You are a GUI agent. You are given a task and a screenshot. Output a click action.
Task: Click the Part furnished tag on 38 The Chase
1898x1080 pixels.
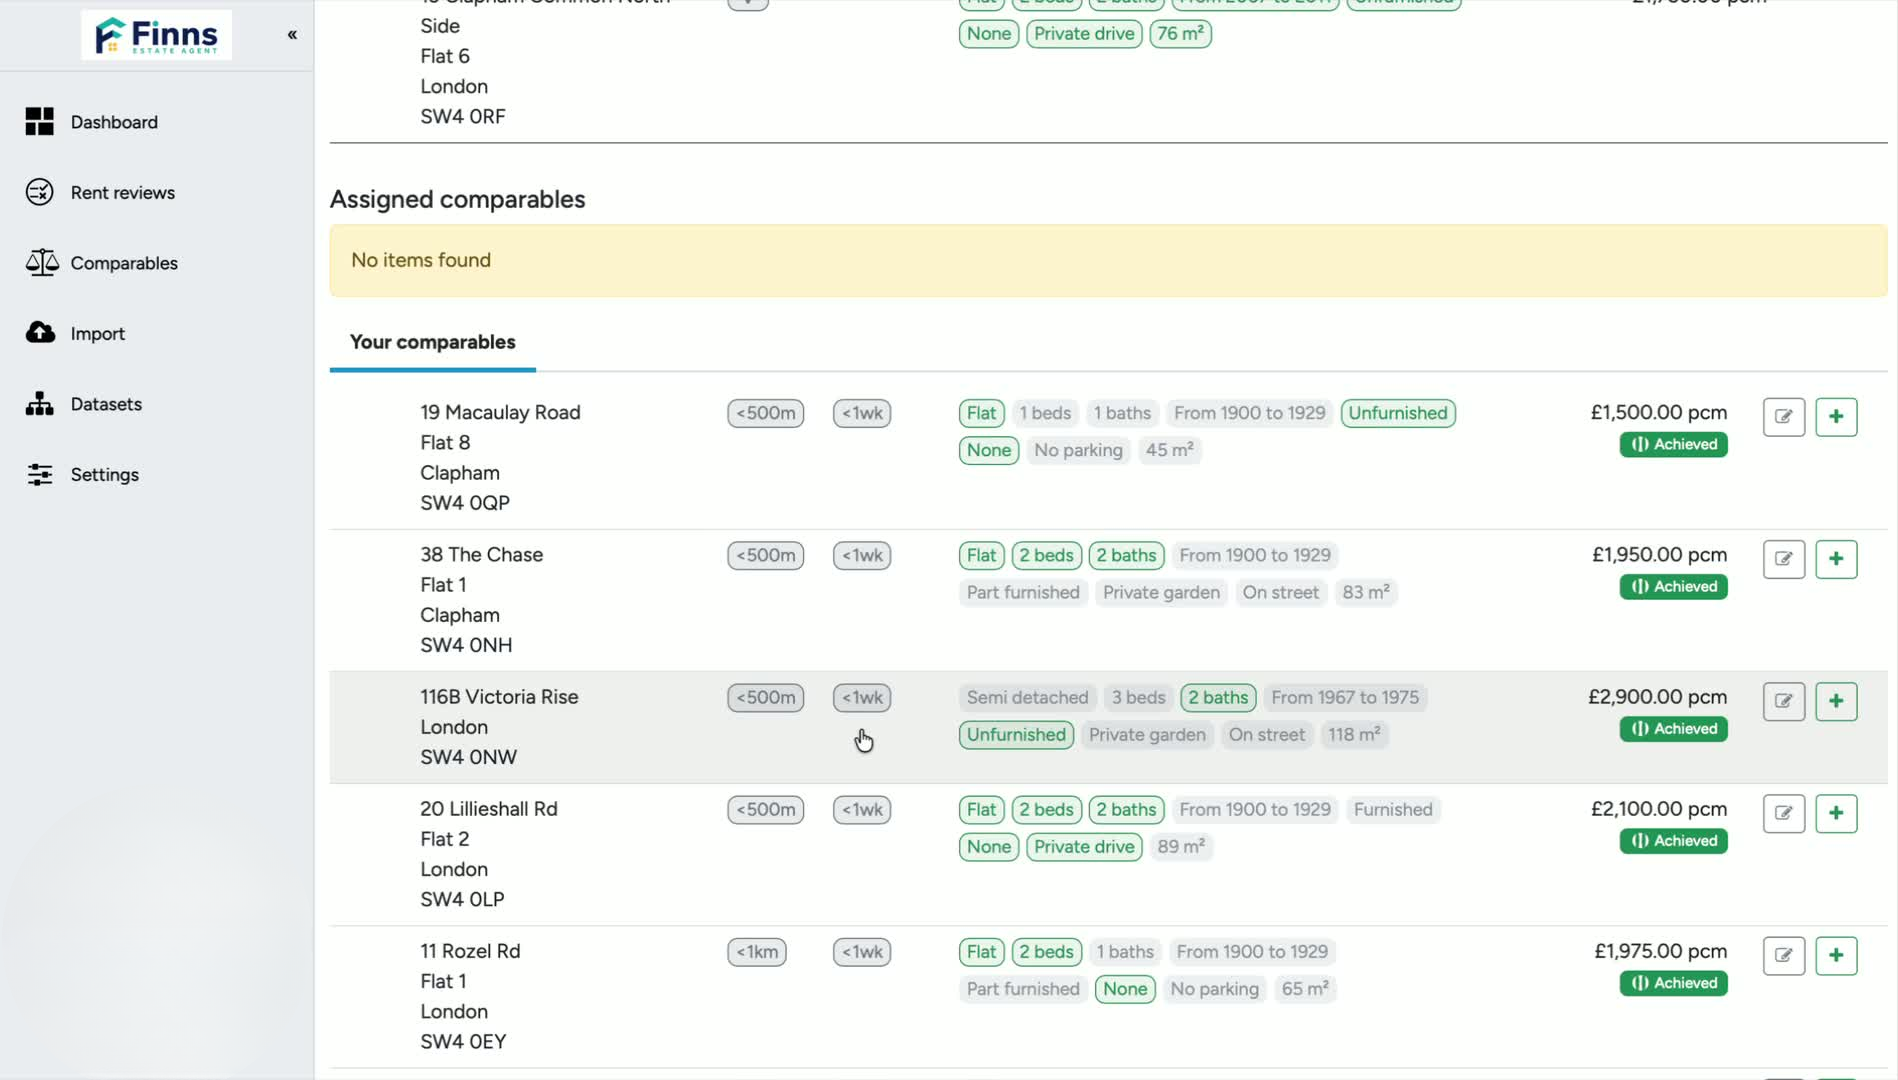(x=1023, y=592)
